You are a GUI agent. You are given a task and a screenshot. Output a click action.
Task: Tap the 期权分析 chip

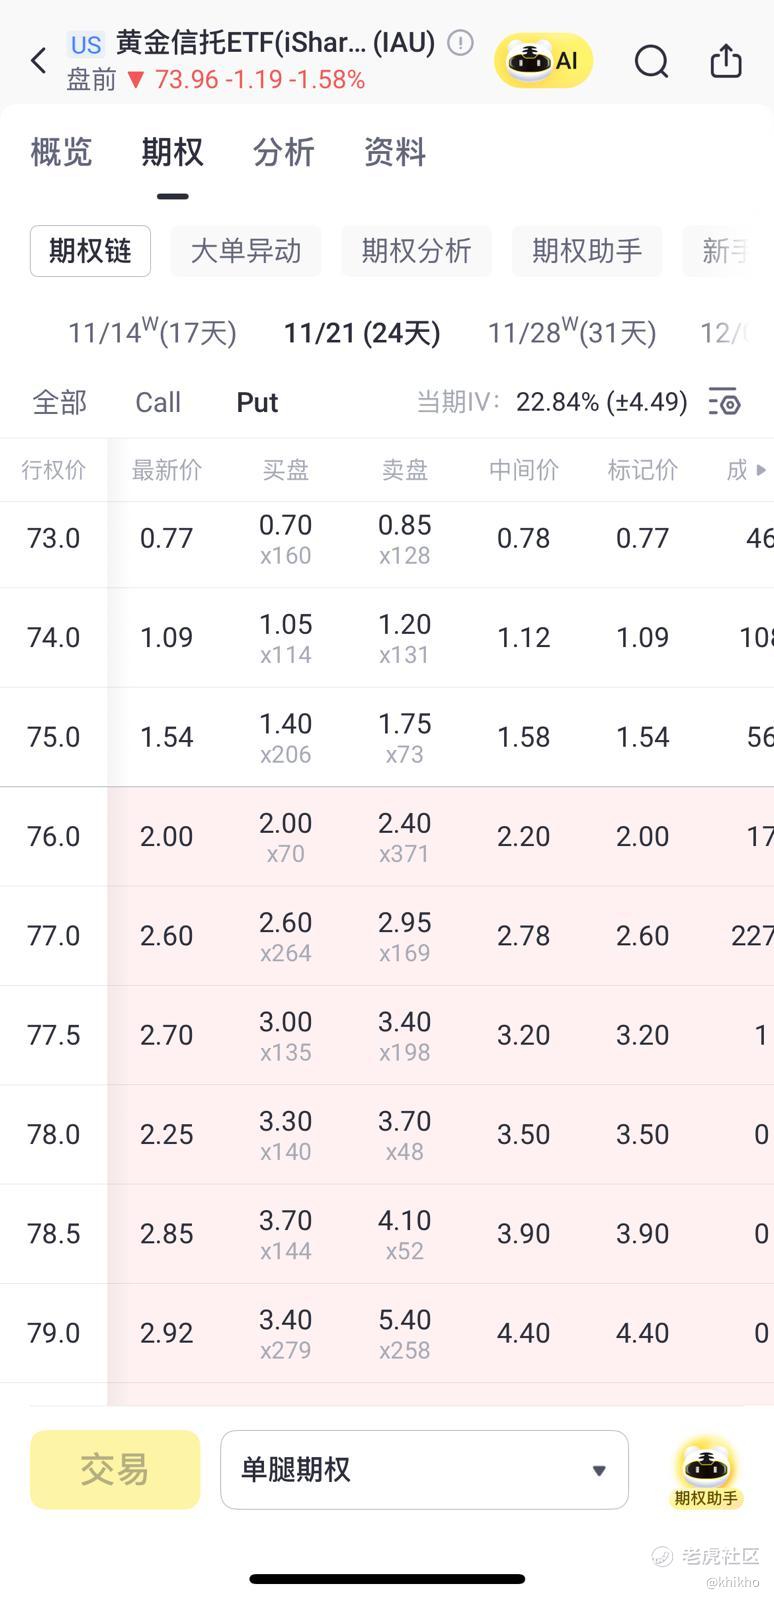point(416,250)
